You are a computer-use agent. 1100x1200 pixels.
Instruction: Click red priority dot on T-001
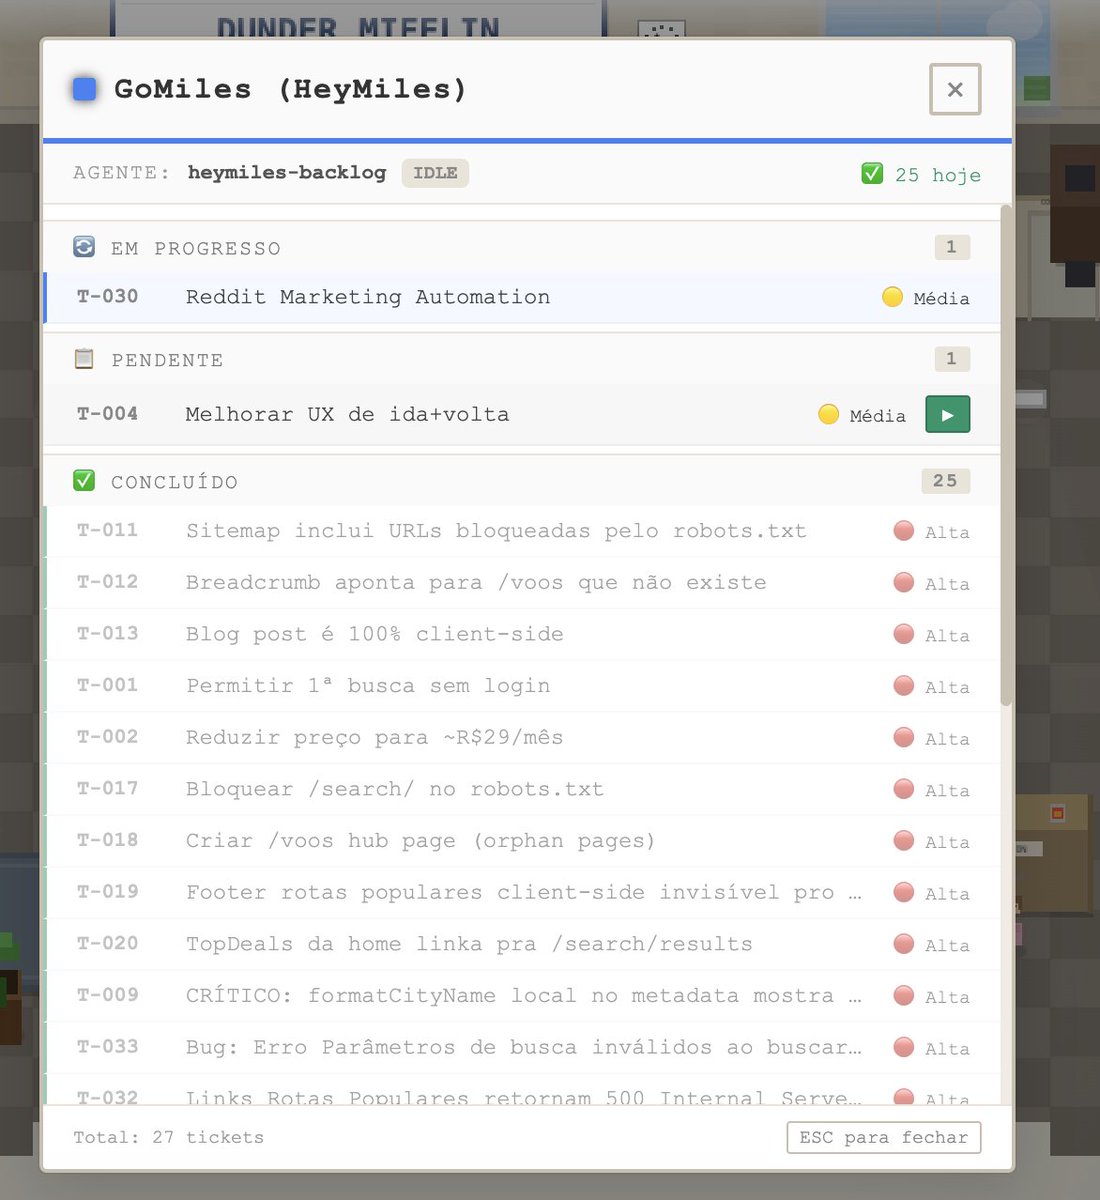pyautogui.click(x=903, y=686)
